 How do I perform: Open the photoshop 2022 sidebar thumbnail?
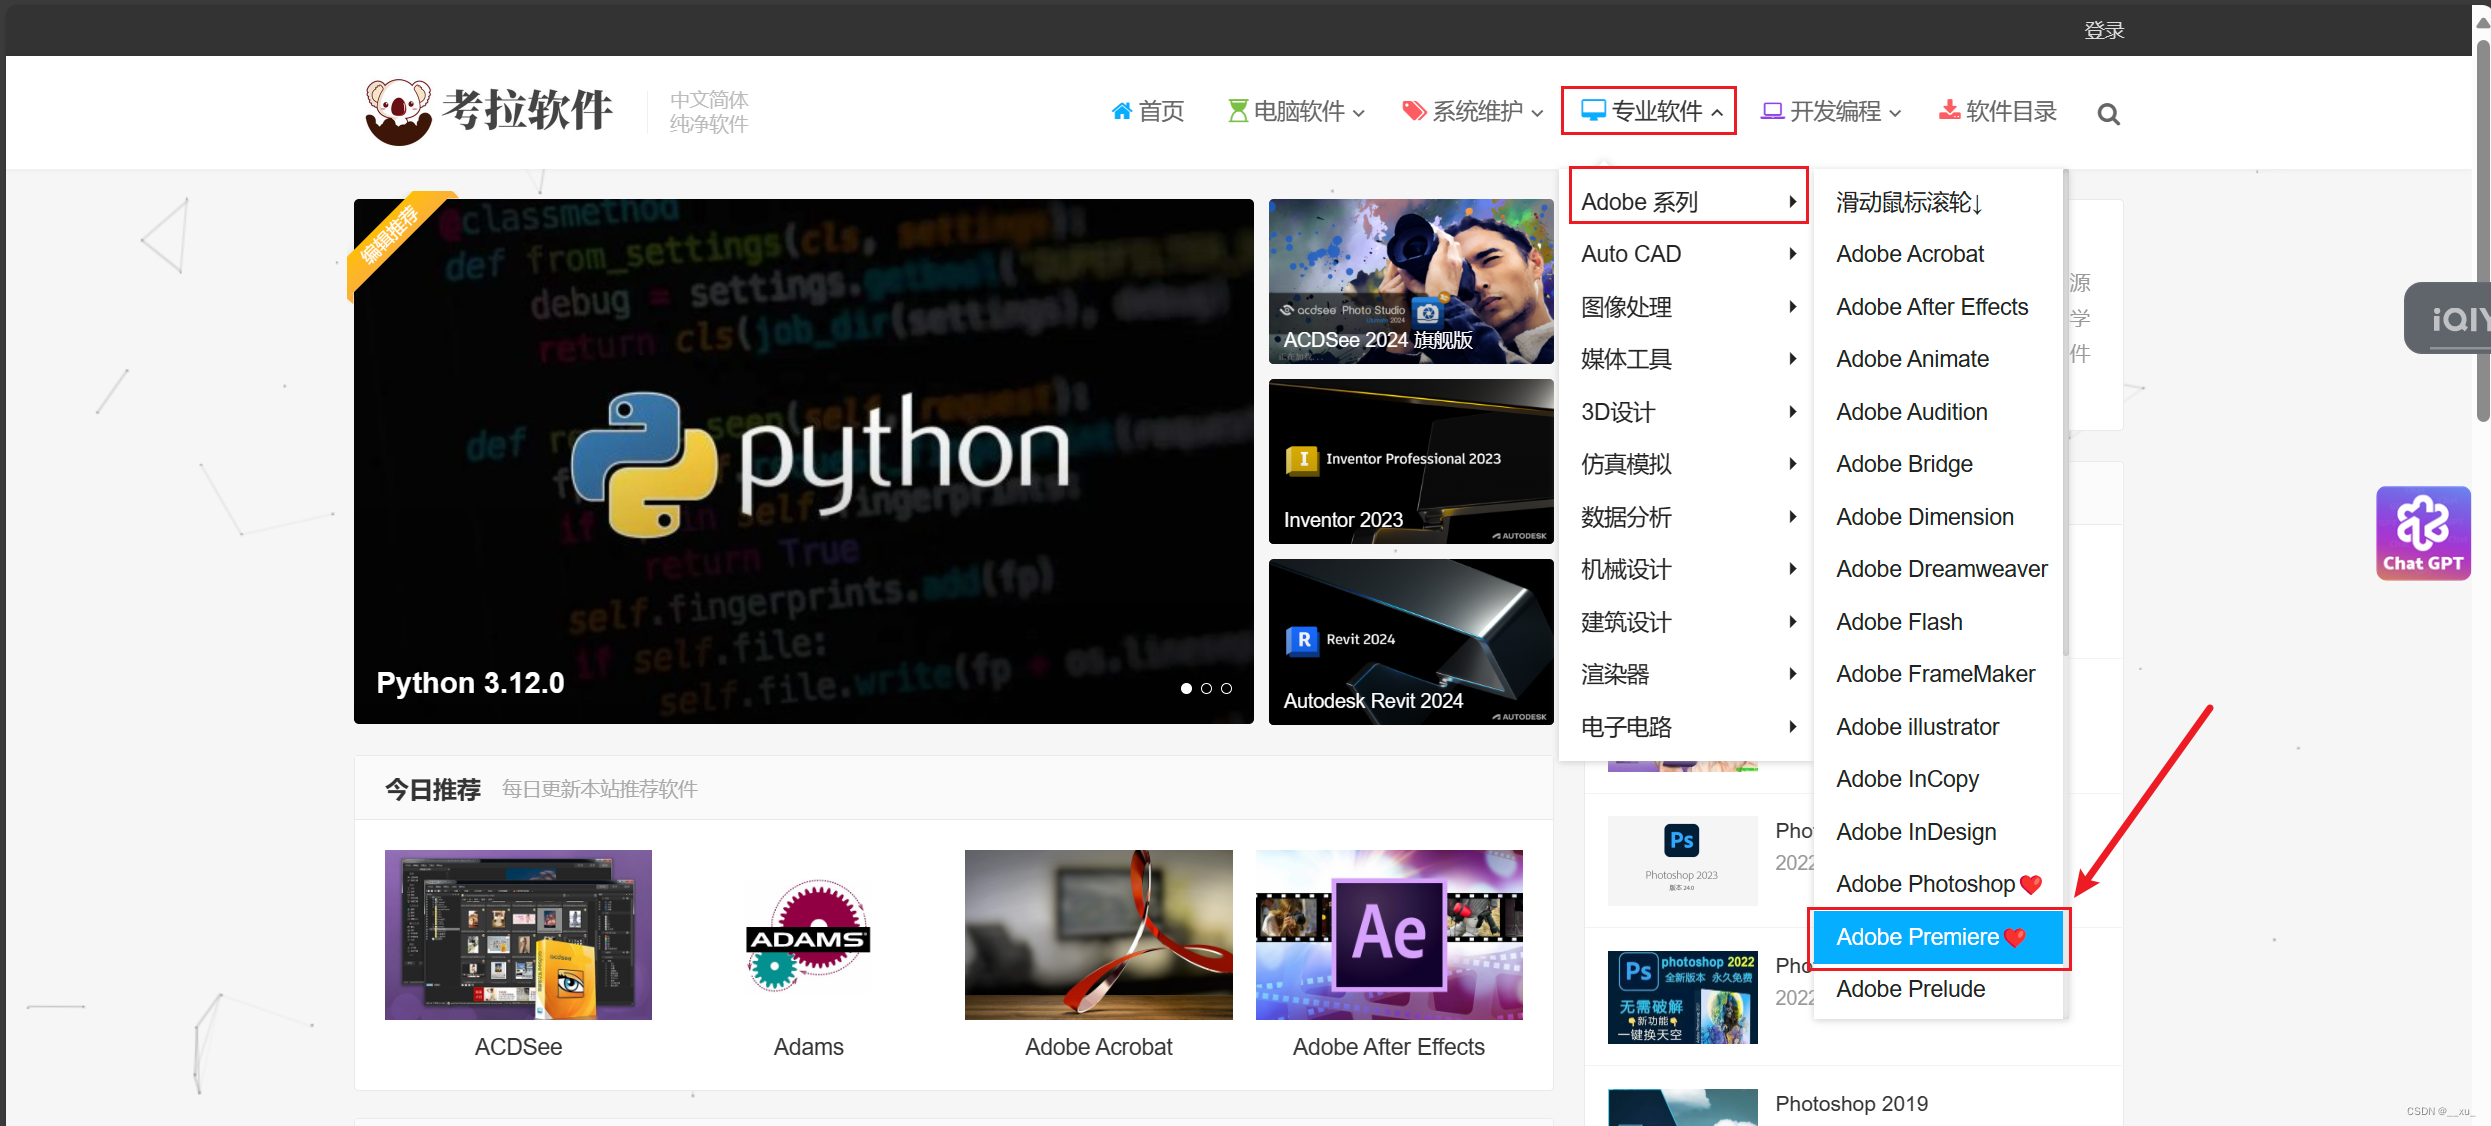(1682, 997)
